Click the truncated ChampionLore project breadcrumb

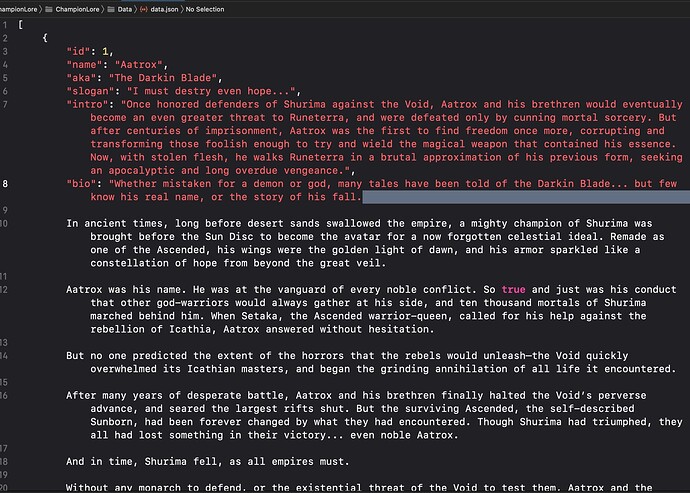tap(18, 9)
